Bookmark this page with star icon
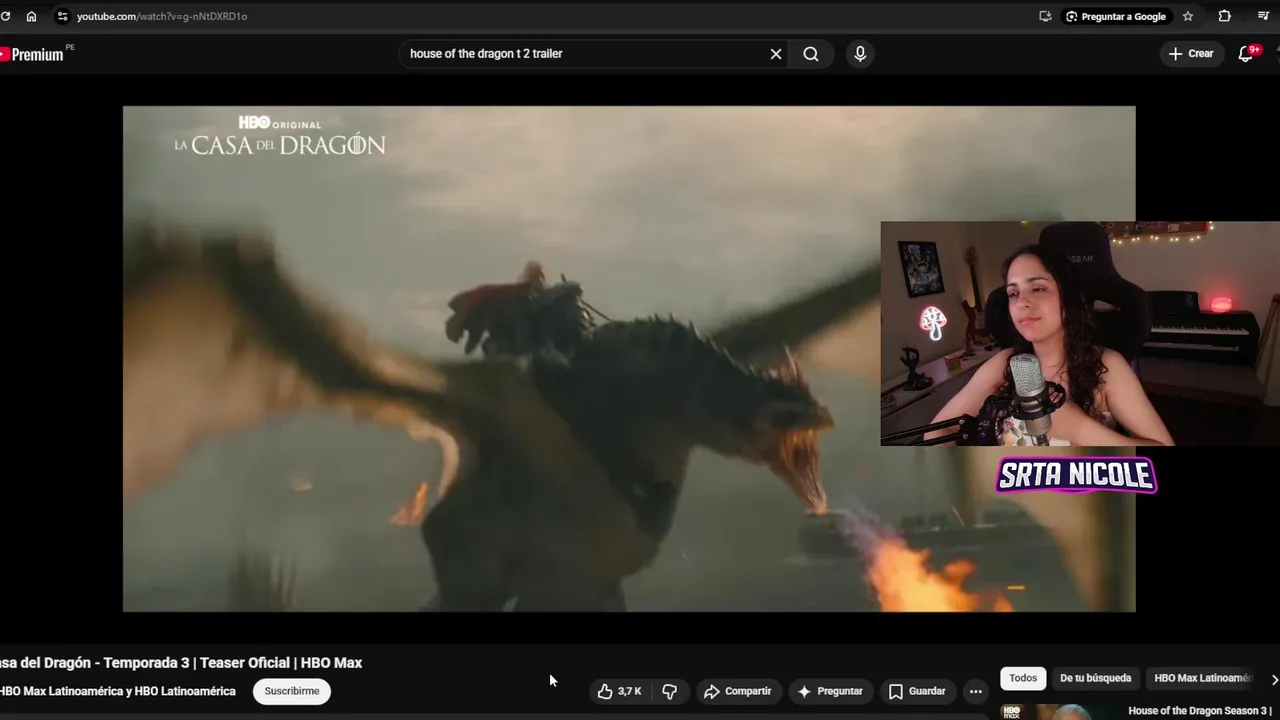1280x720 pixels. click(1188, 16)
